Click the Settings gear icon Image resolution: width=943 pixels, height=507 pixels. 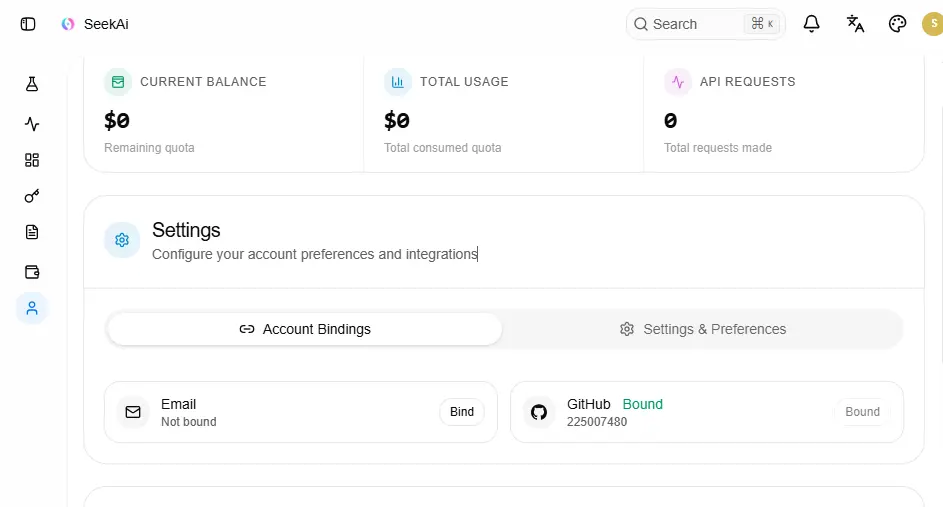pyautogui.click(x=122, y=240)
